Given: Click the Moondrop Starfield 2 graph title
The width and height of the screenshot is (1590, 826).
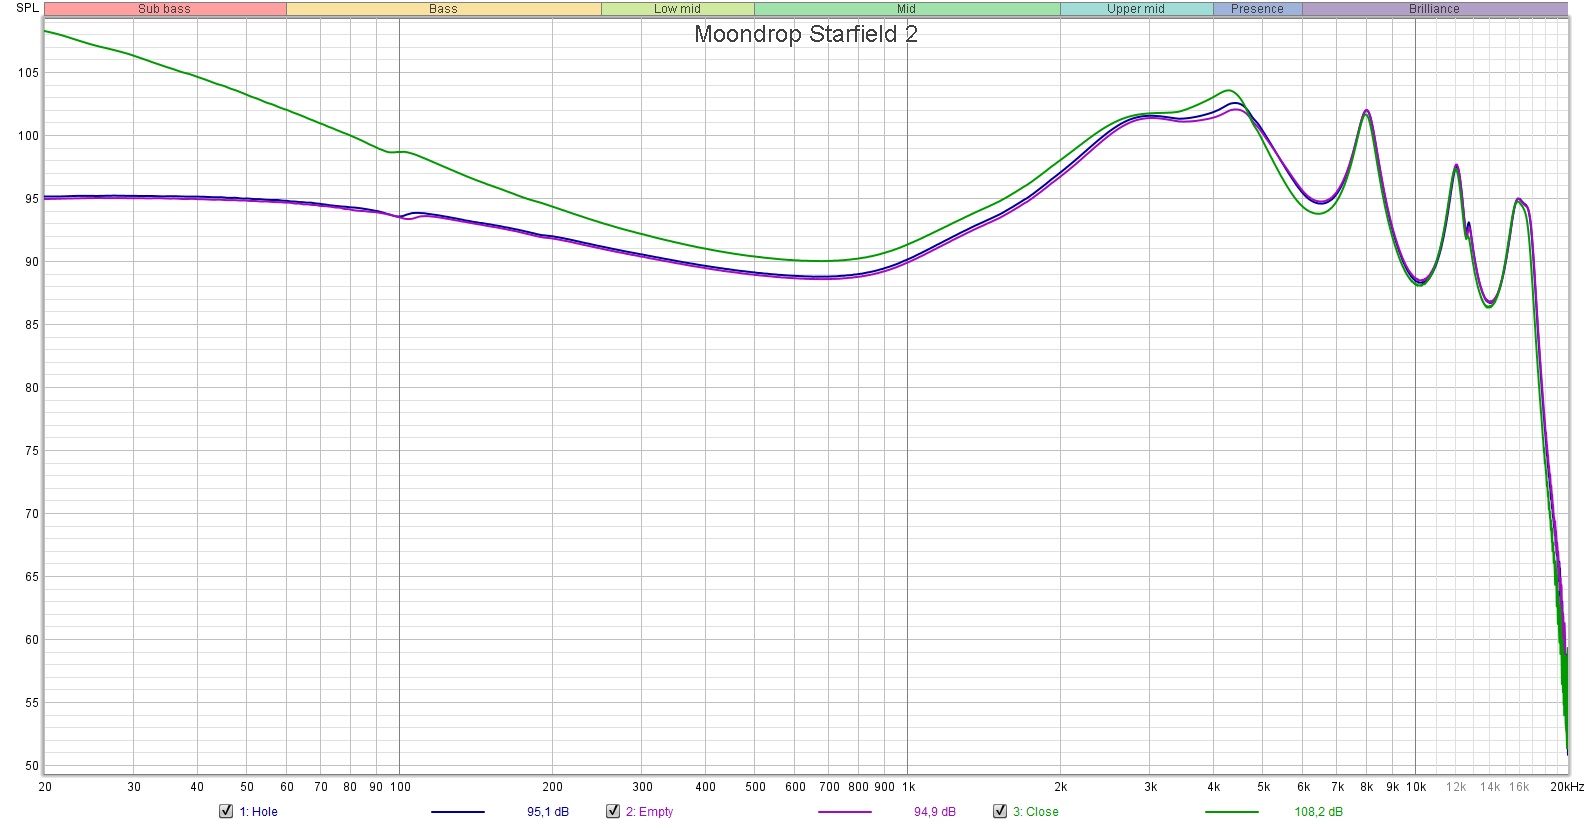Looking at the screenshot, I should pos(805,34).
